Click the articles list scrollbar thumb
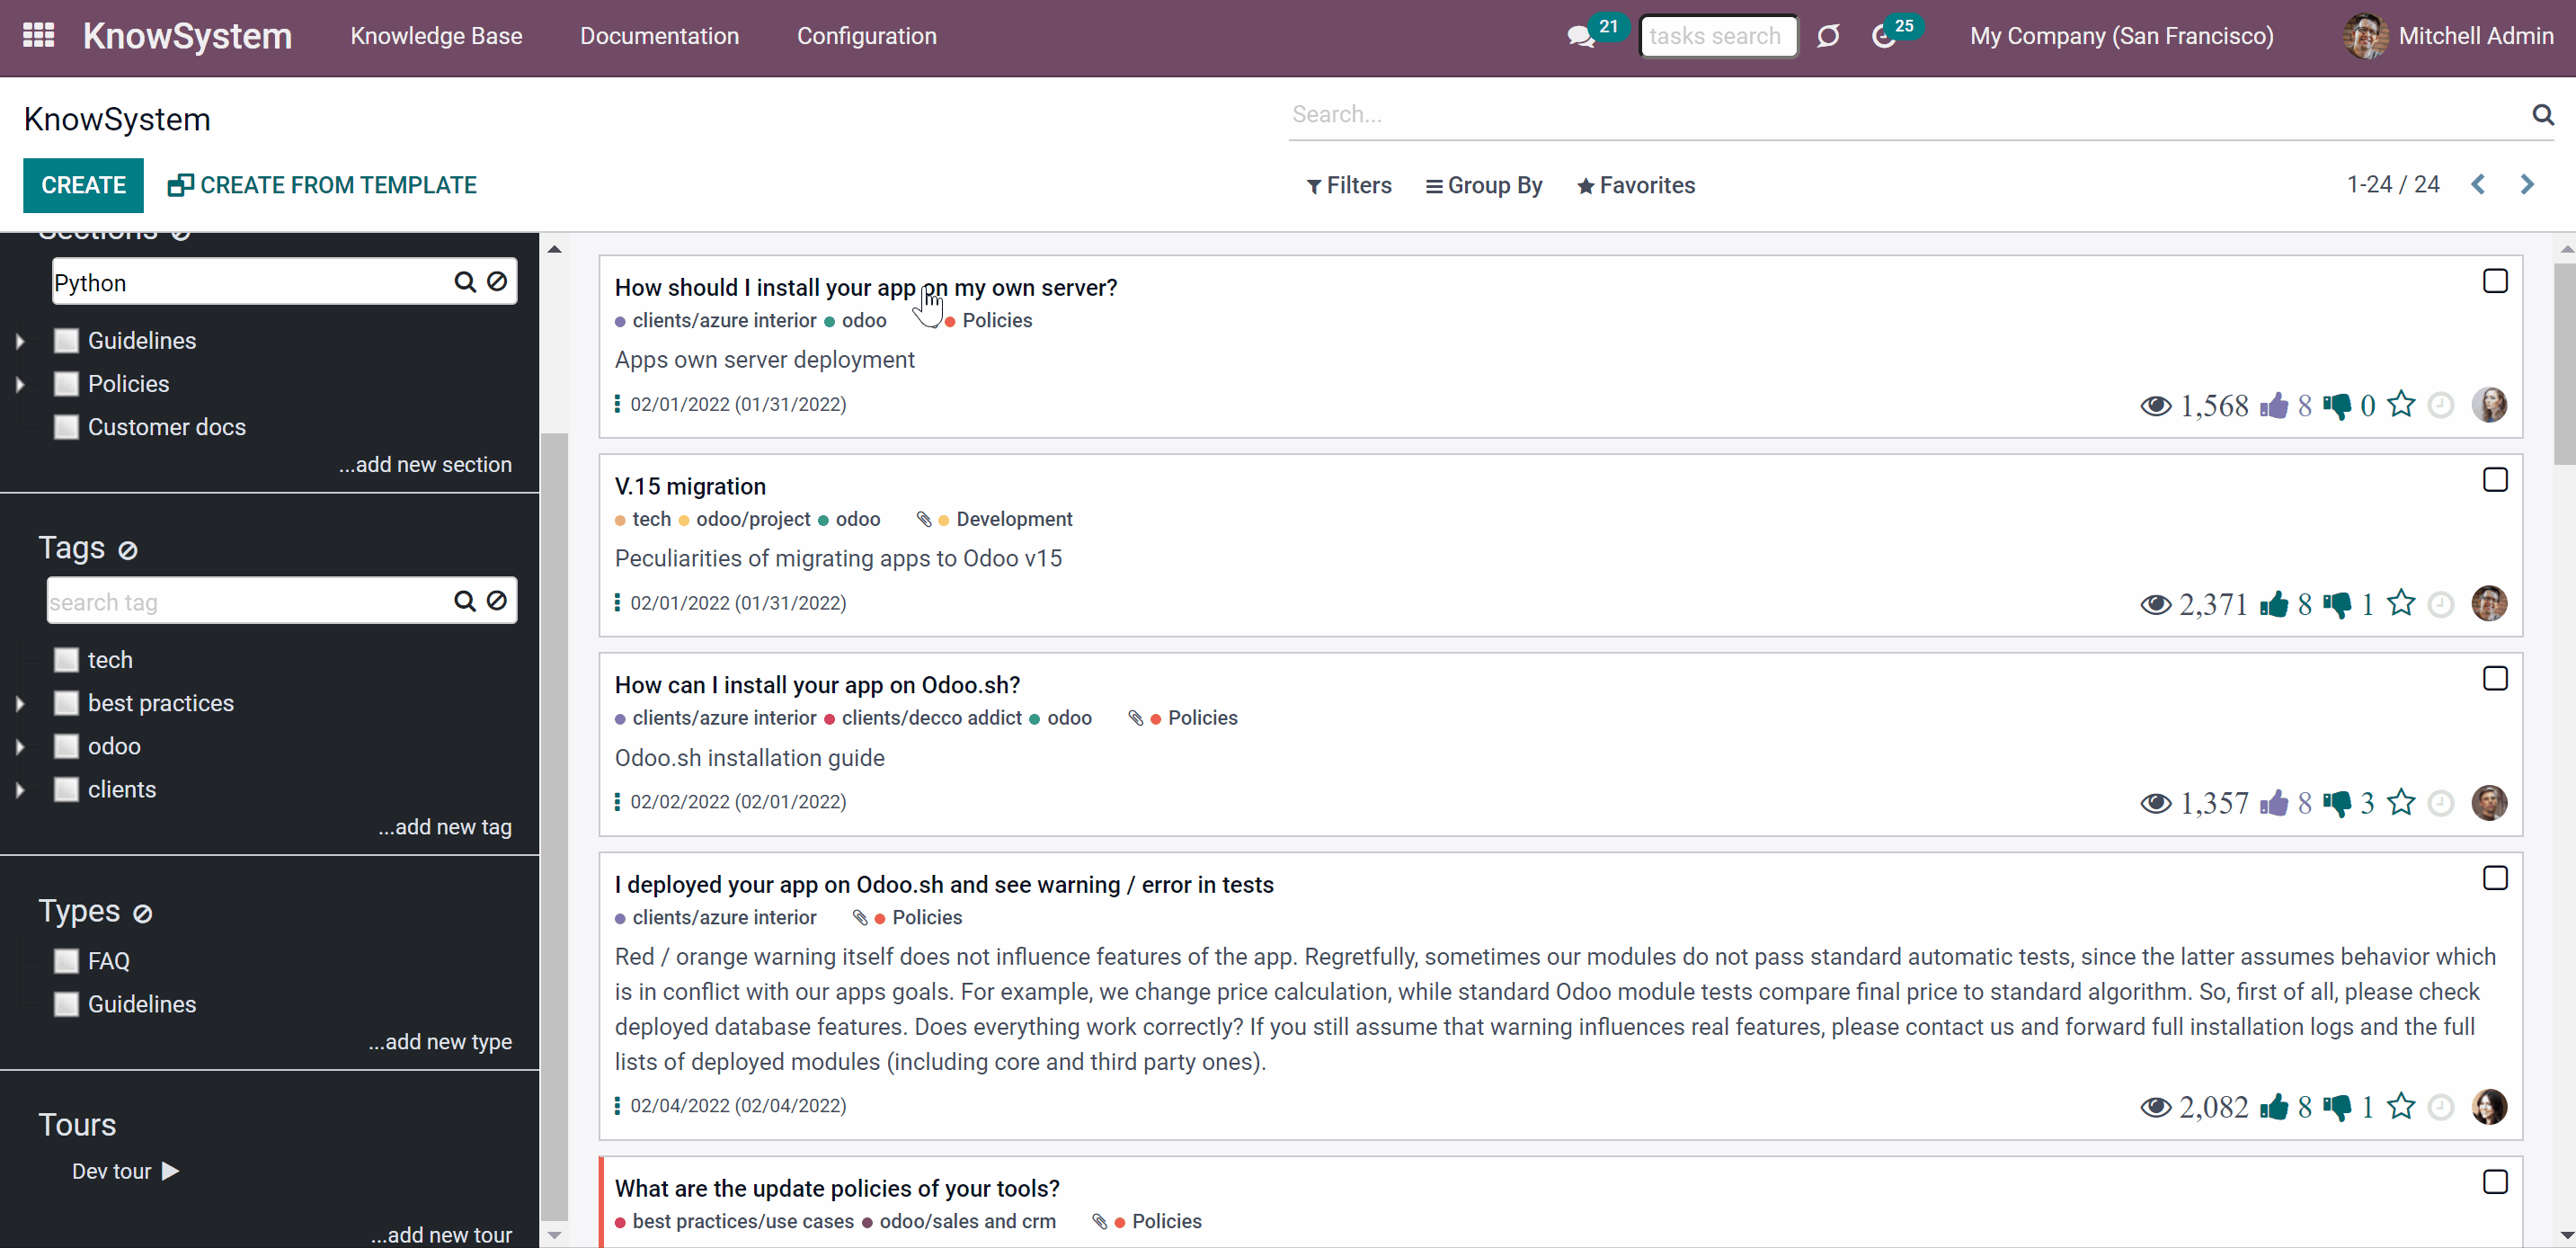This screenshot has width=2576, height=1248. (2565, 364)
